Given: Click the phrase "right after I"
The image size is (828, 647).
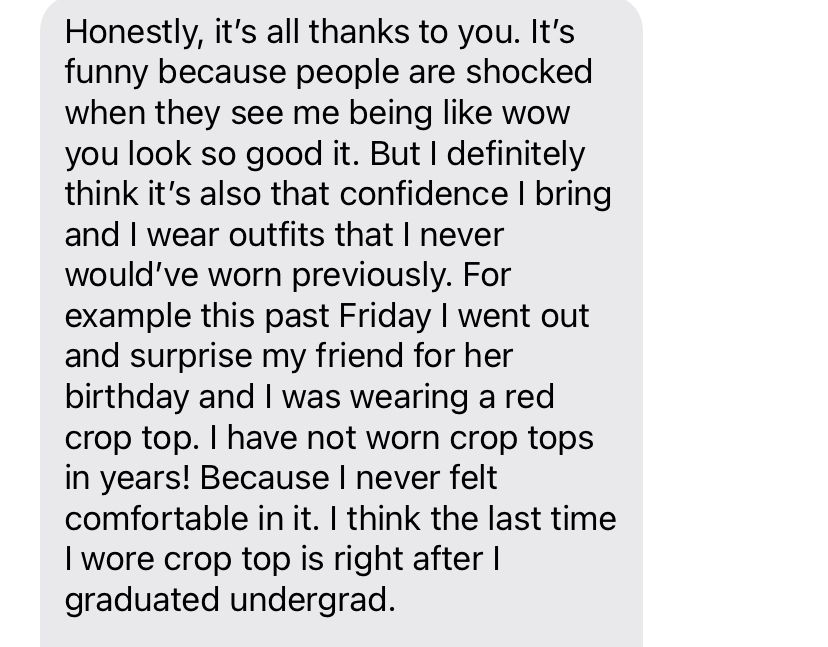Looking at the screenshot, I should point(417,560).
